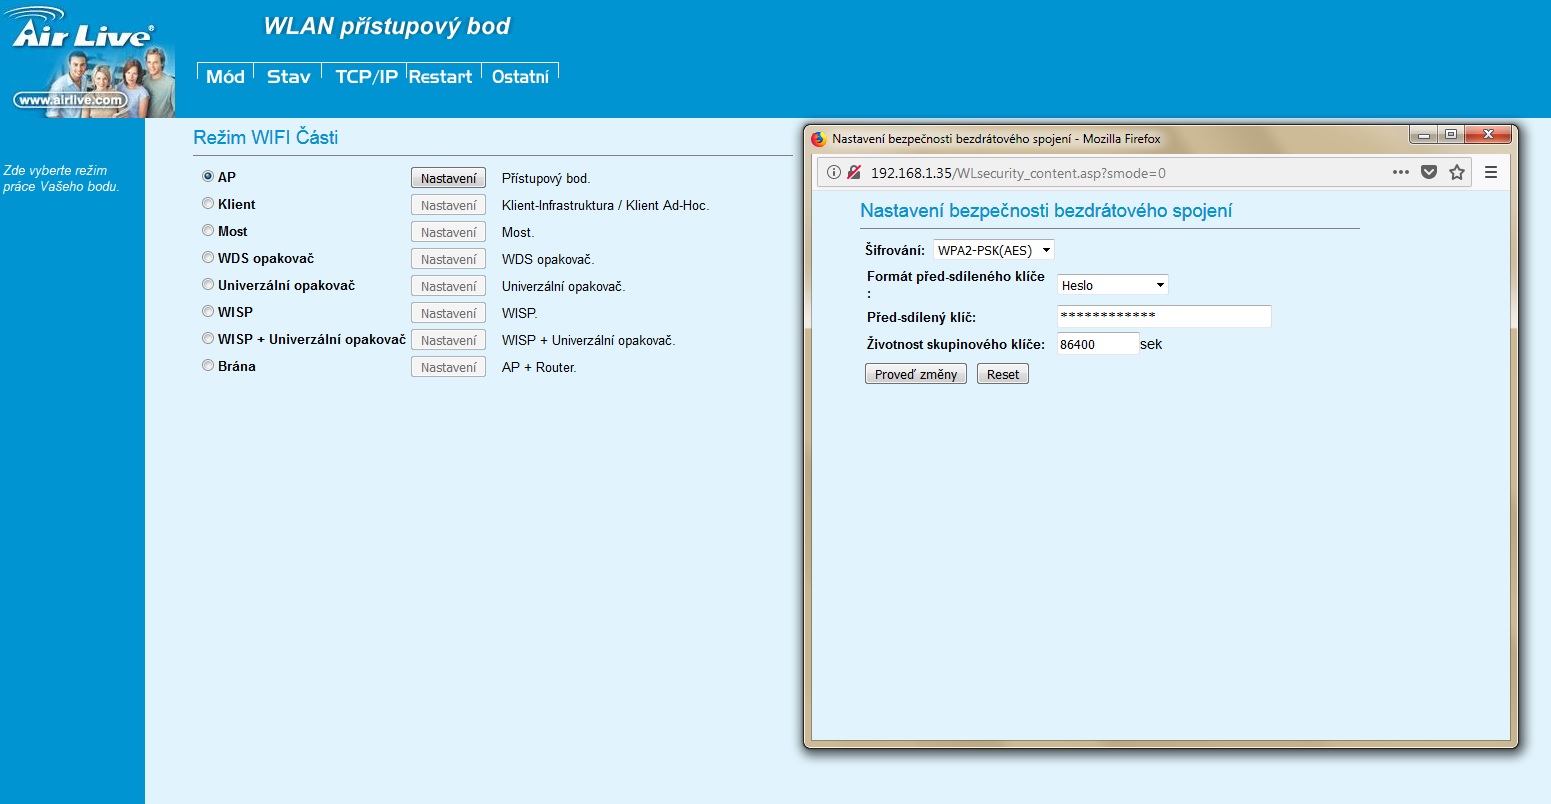Click the 'Životnost skupinového klíče:' label

click(x=956, y=344)
